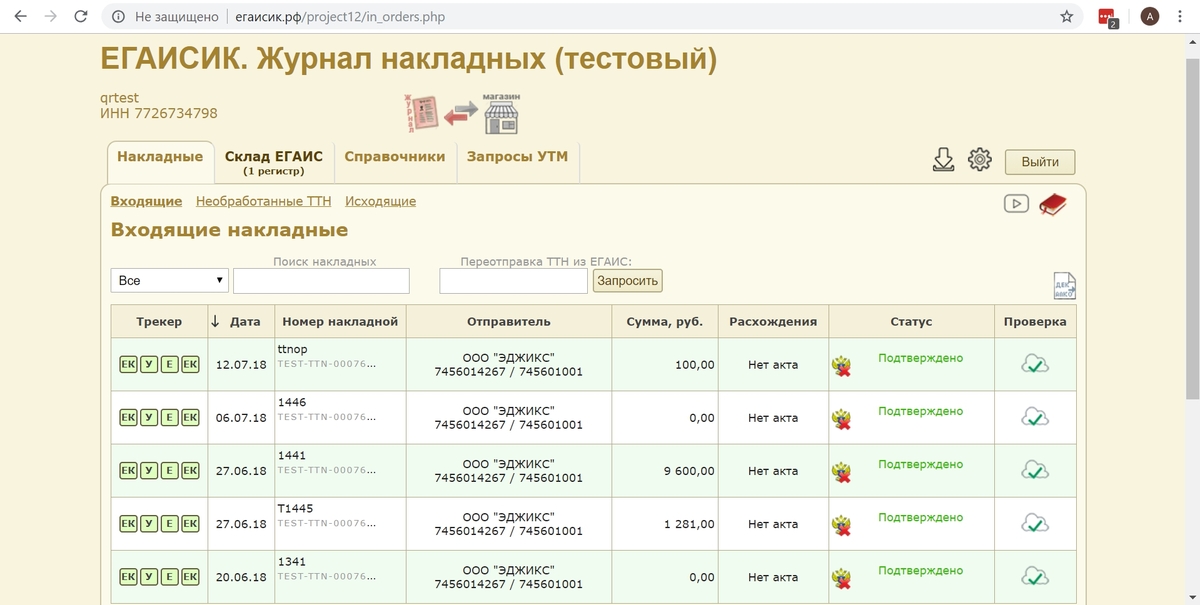This screenshot has height=605, width=1200.
Task: Click the download arrow icon near Выйти
Action: (943, 160)
